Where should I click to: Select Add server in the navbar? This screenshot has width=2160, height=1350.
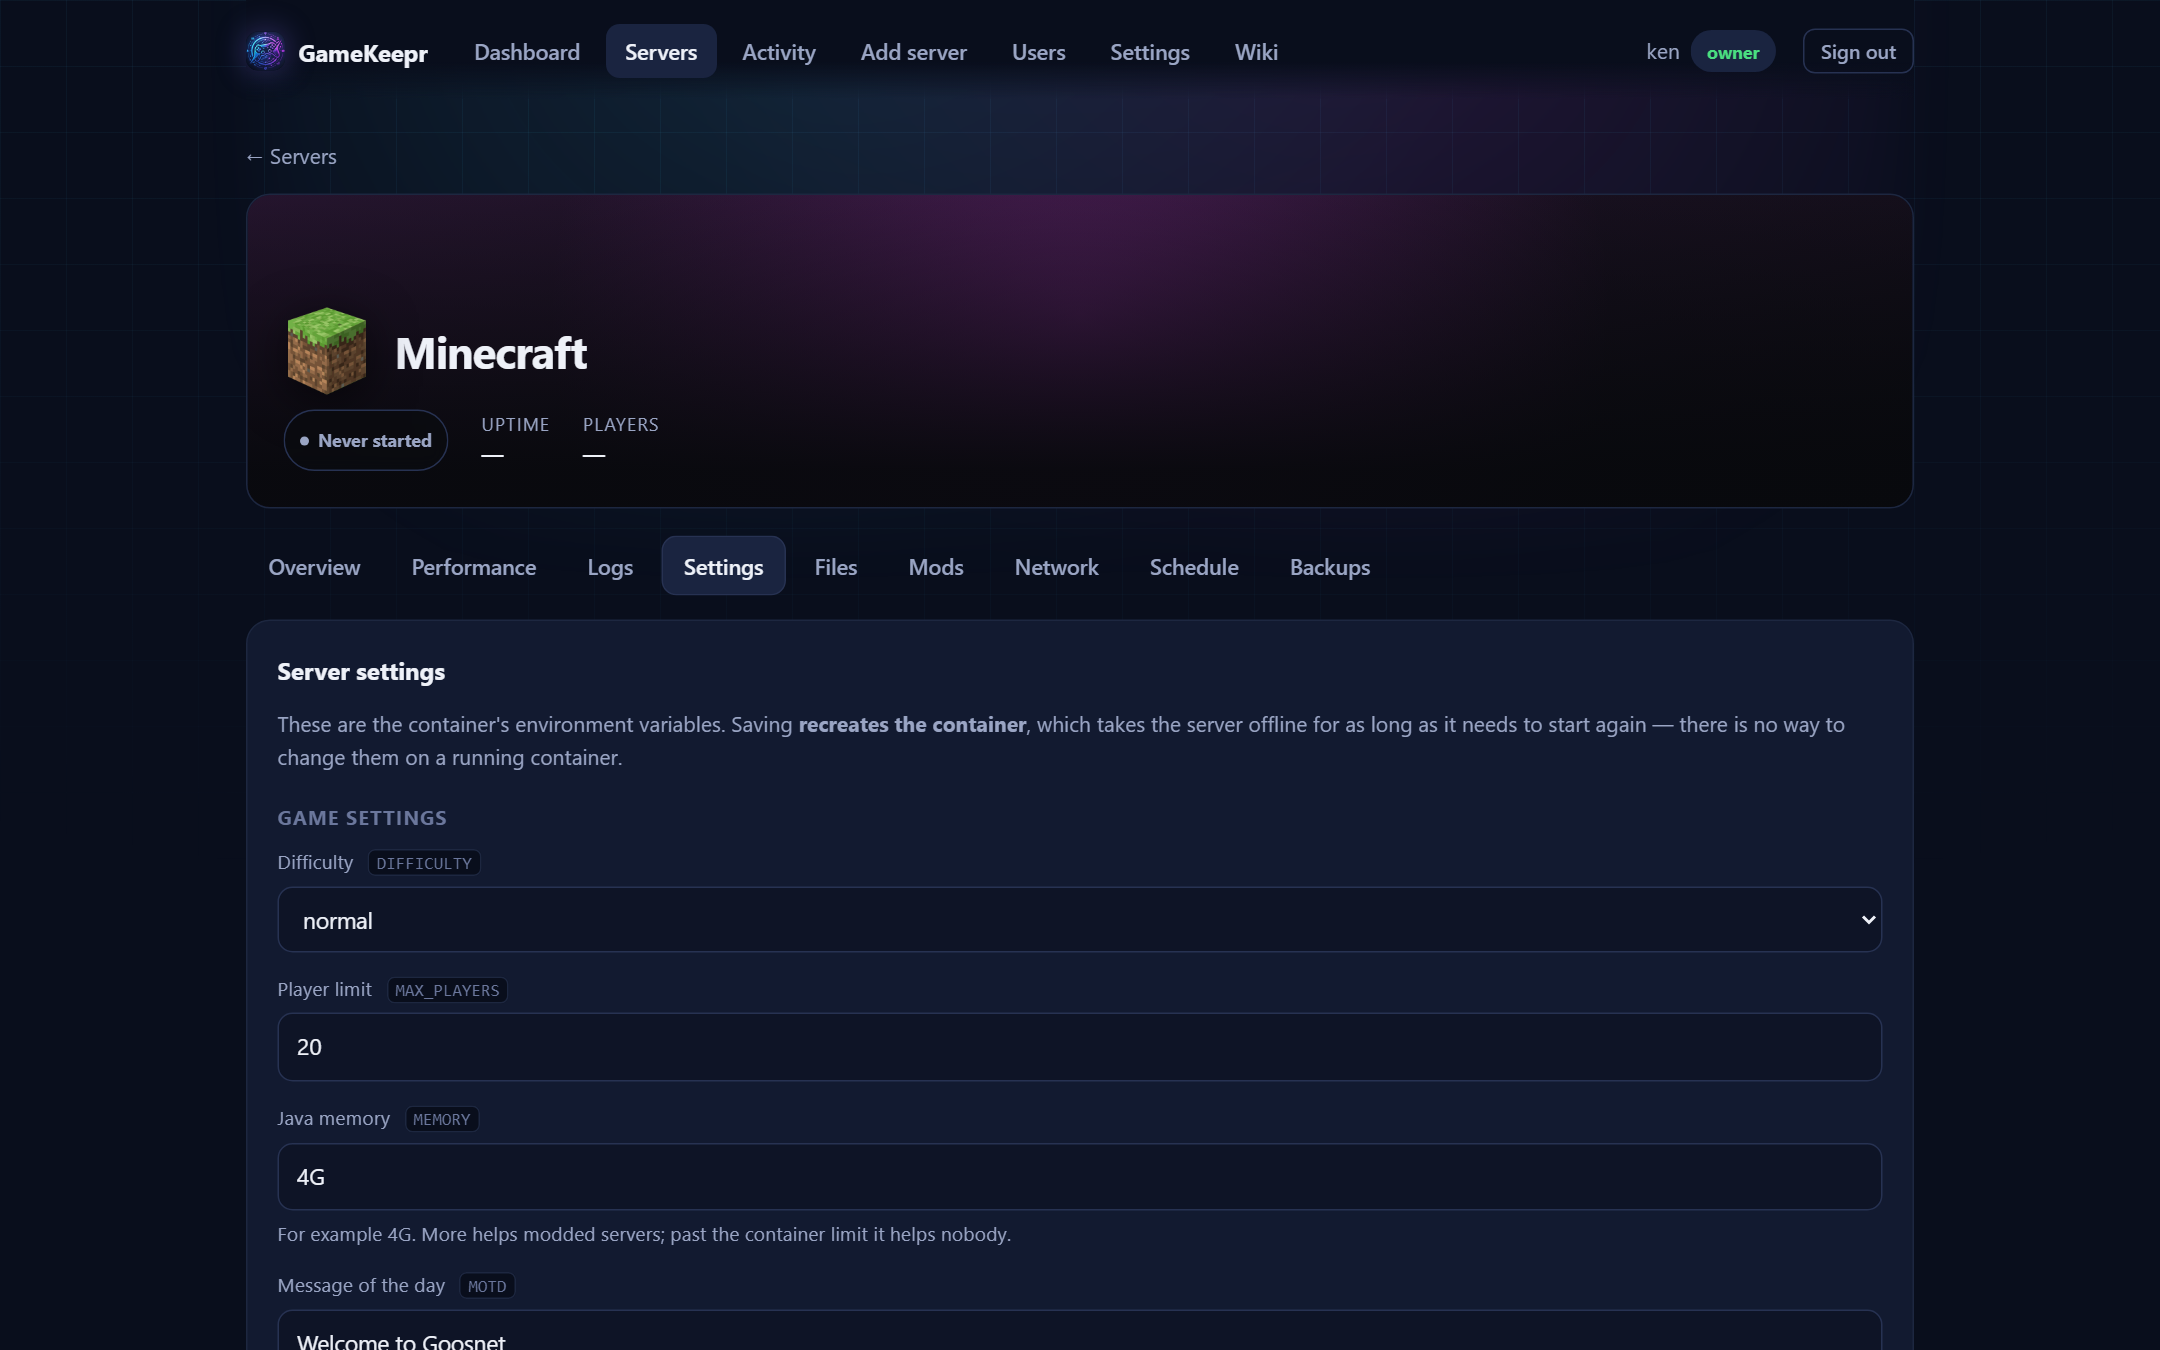[x=914, y=52]
